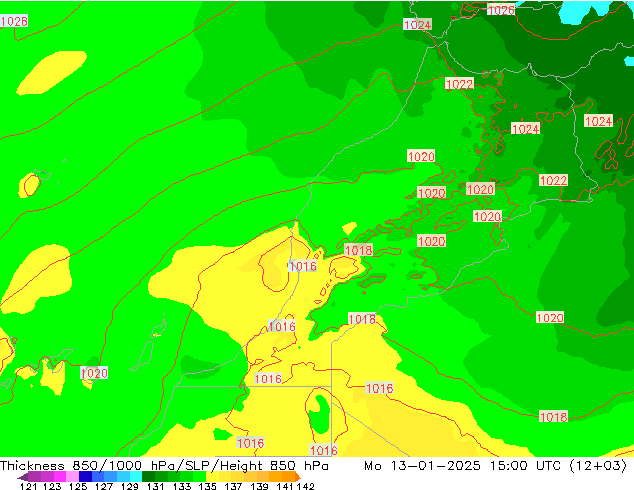
Task: Click the '1026' isobar label at top-left corner
Action: 14,21
